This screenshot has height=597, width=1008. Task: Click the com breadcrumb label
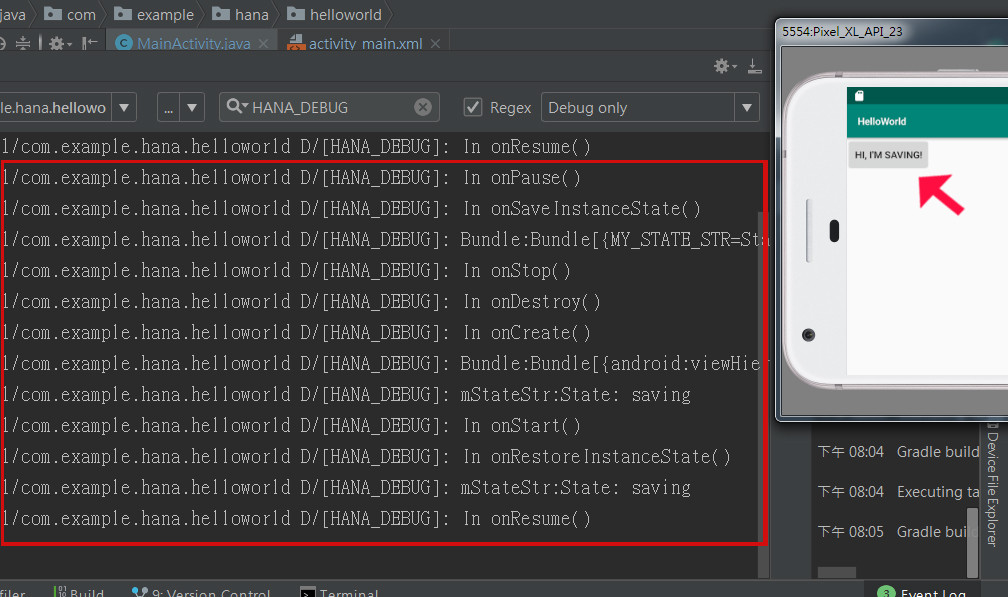81,14
